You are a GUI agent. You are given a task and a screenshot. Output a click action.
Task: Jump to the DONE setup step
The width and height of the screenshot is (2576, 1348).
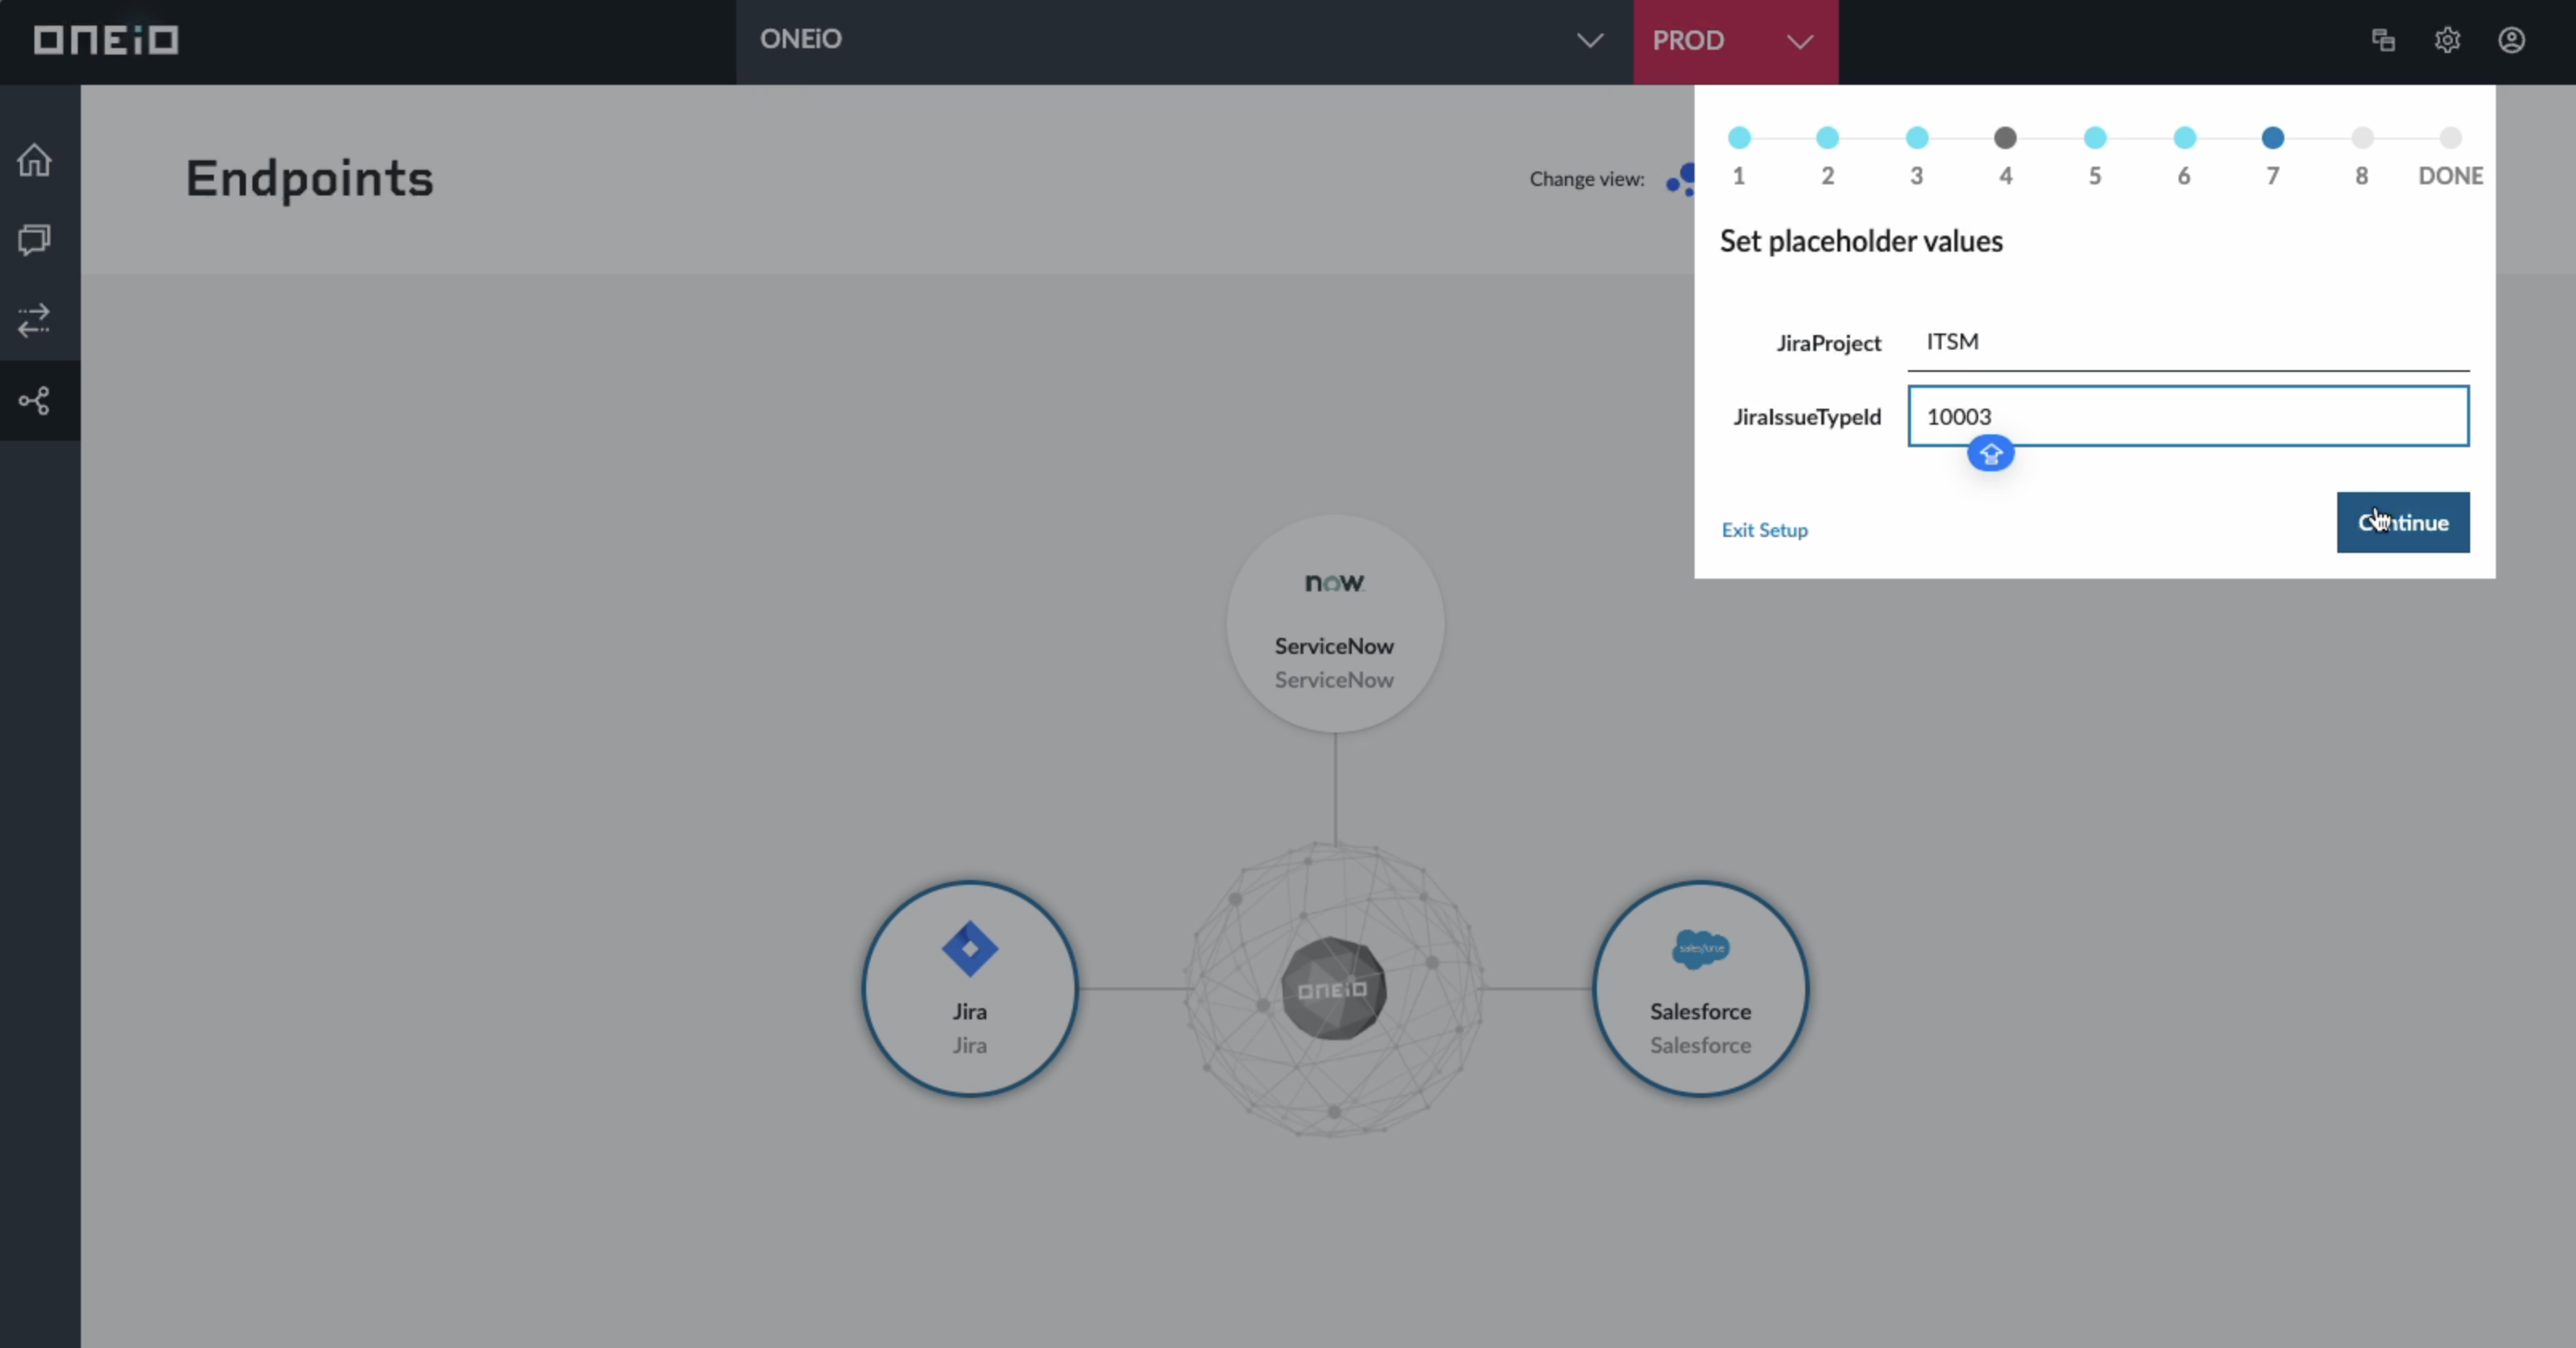click(2450, 138)
